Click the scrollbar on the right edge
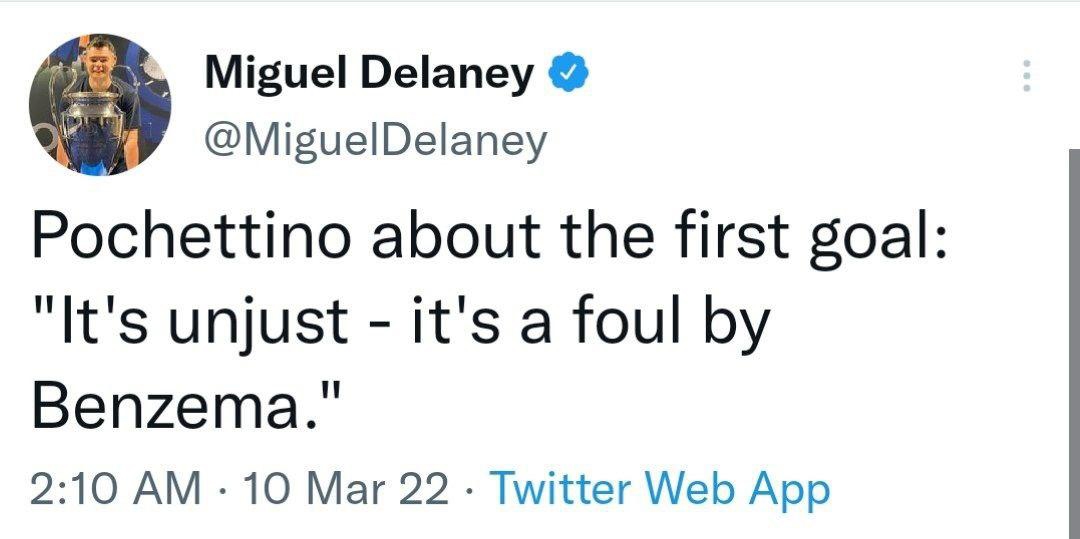This screenshot has width=1080, height=539. [x=1074, y=340]
